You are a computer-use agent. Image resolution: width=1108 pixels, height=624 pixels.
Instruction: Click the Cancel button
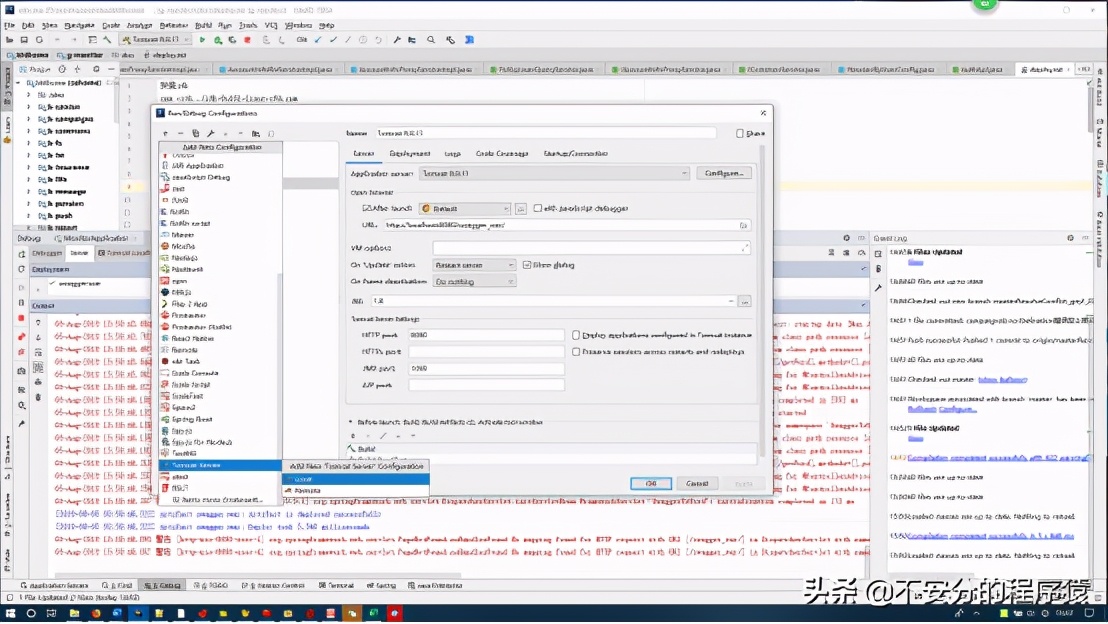point(697,483)
